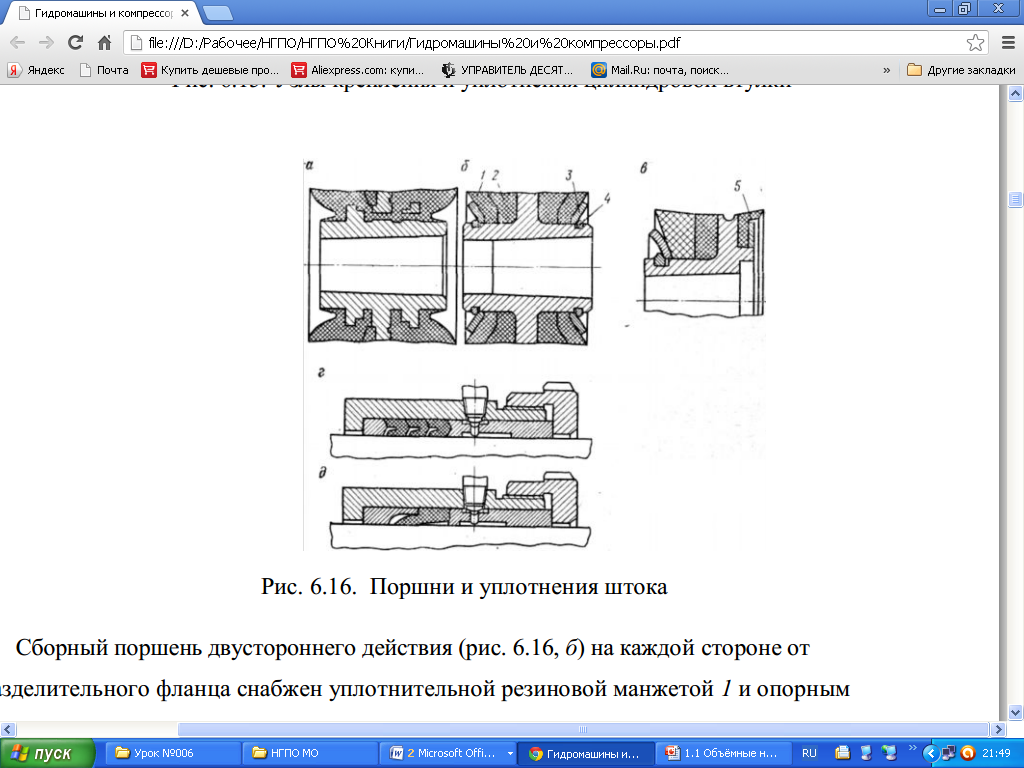Click the printer tray icon

pyautogui.click(x=843, y=753)
